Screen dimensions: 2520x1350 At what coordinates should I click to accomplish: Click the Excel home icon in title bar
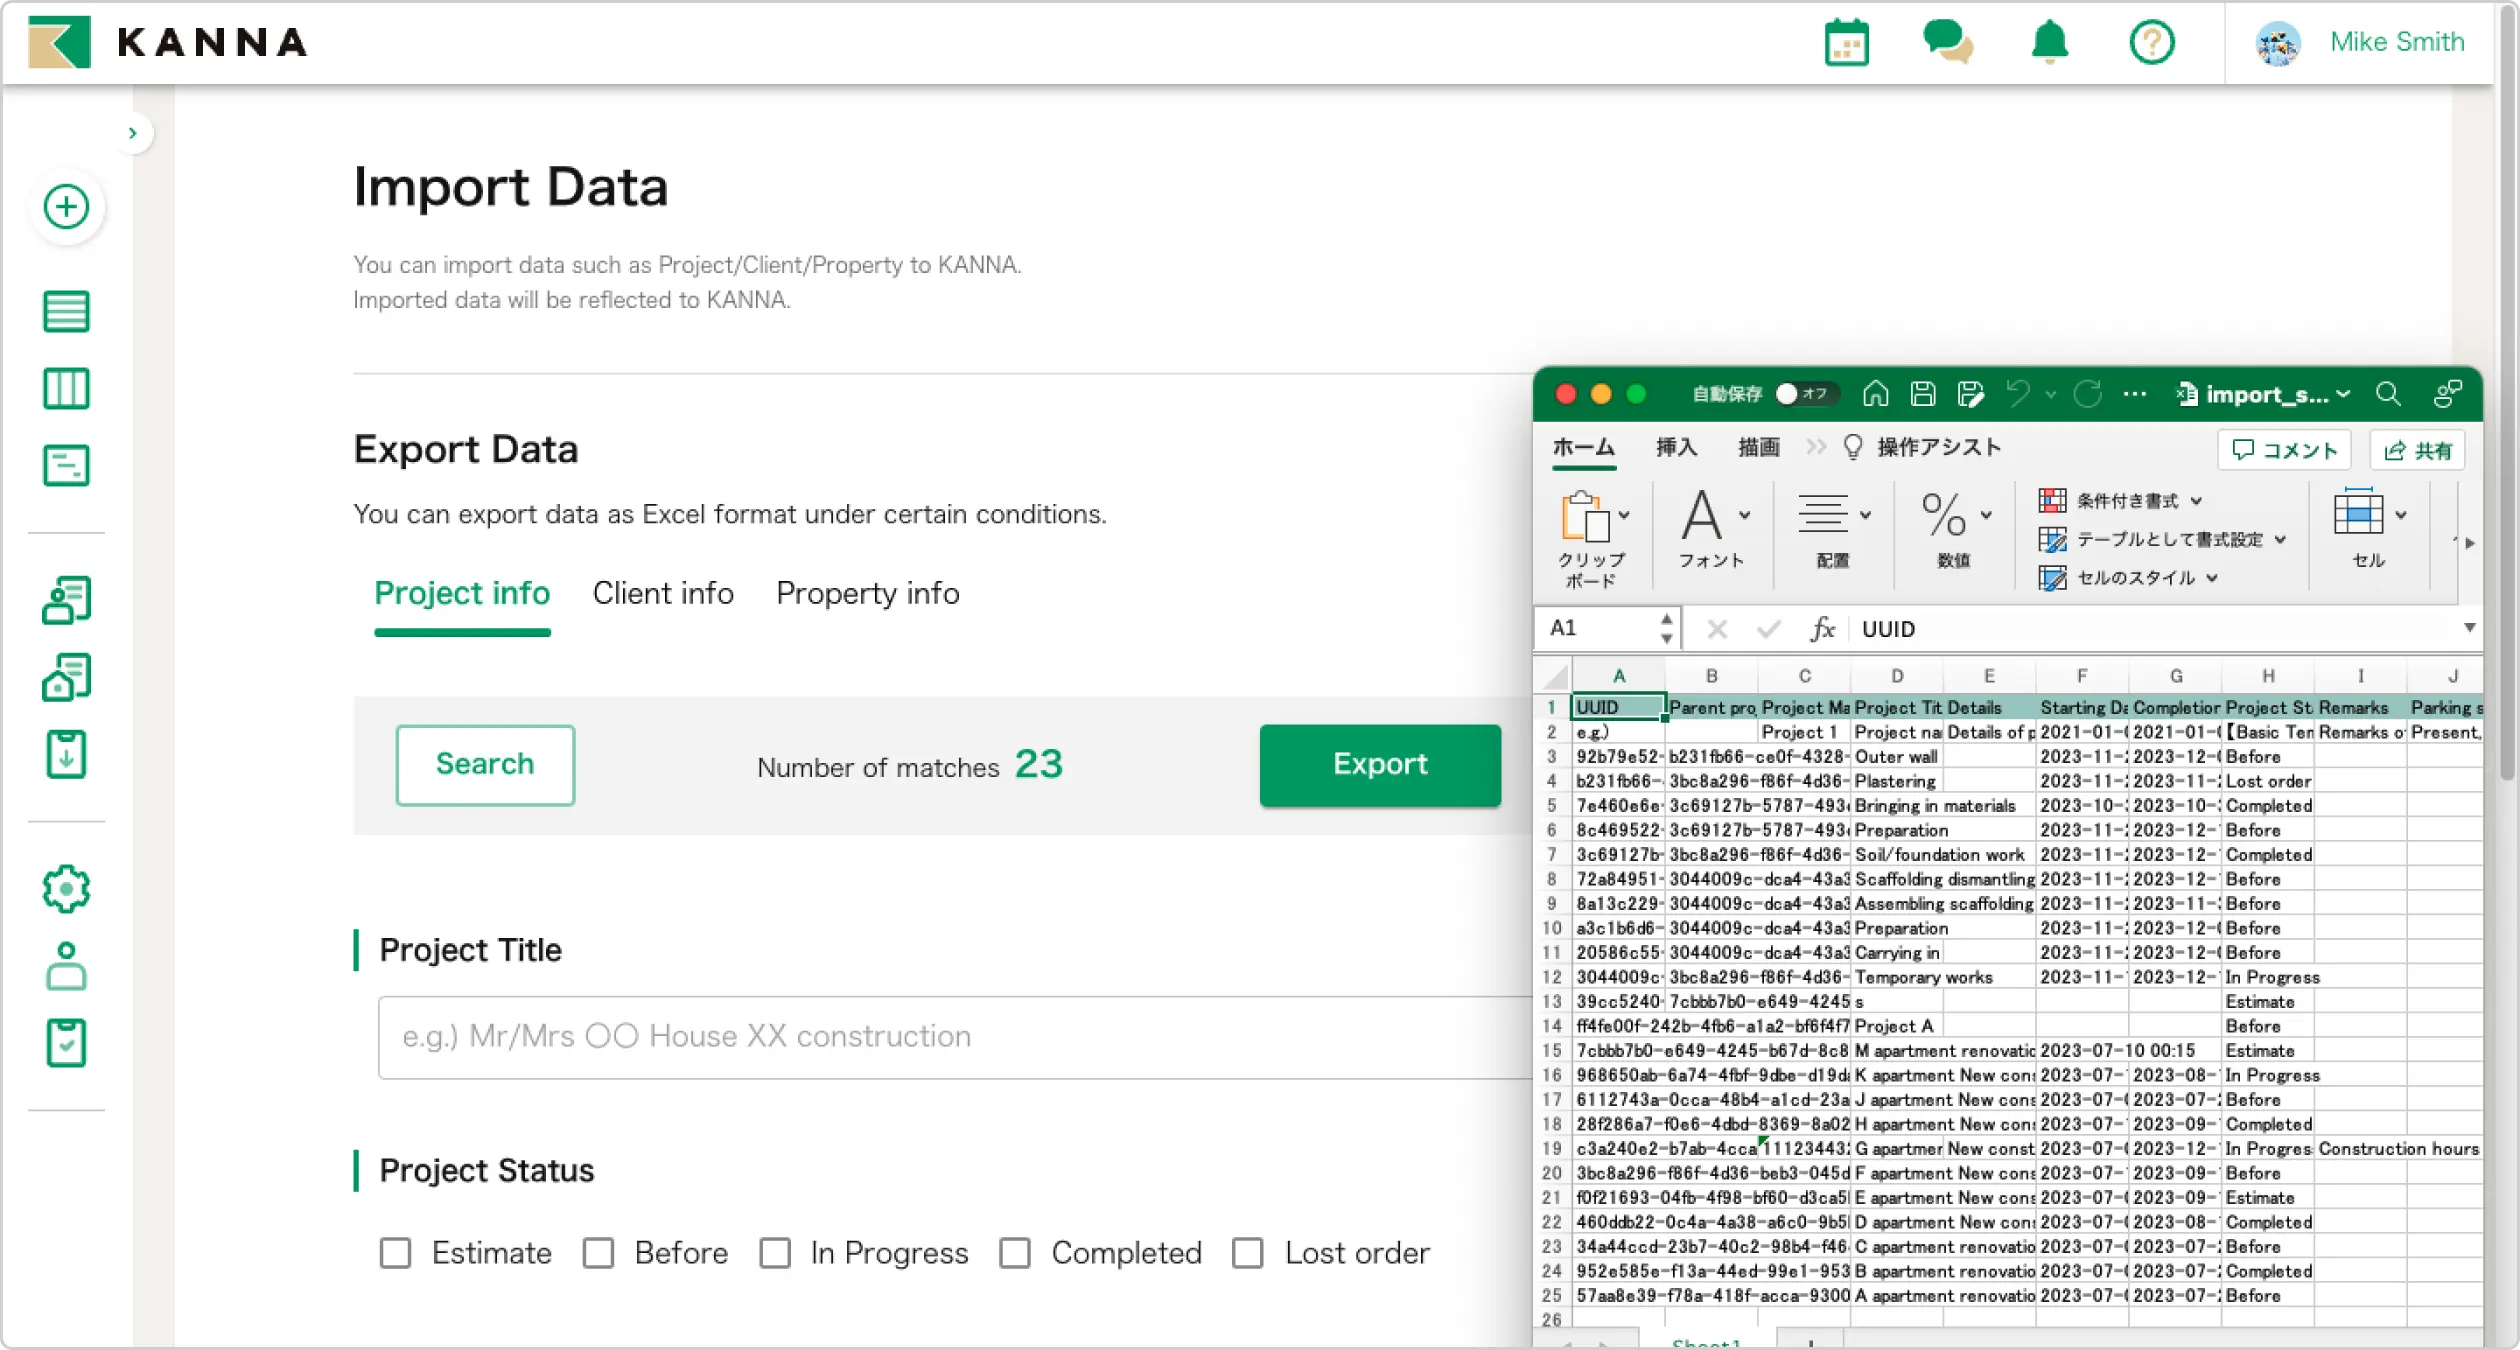1875,394
